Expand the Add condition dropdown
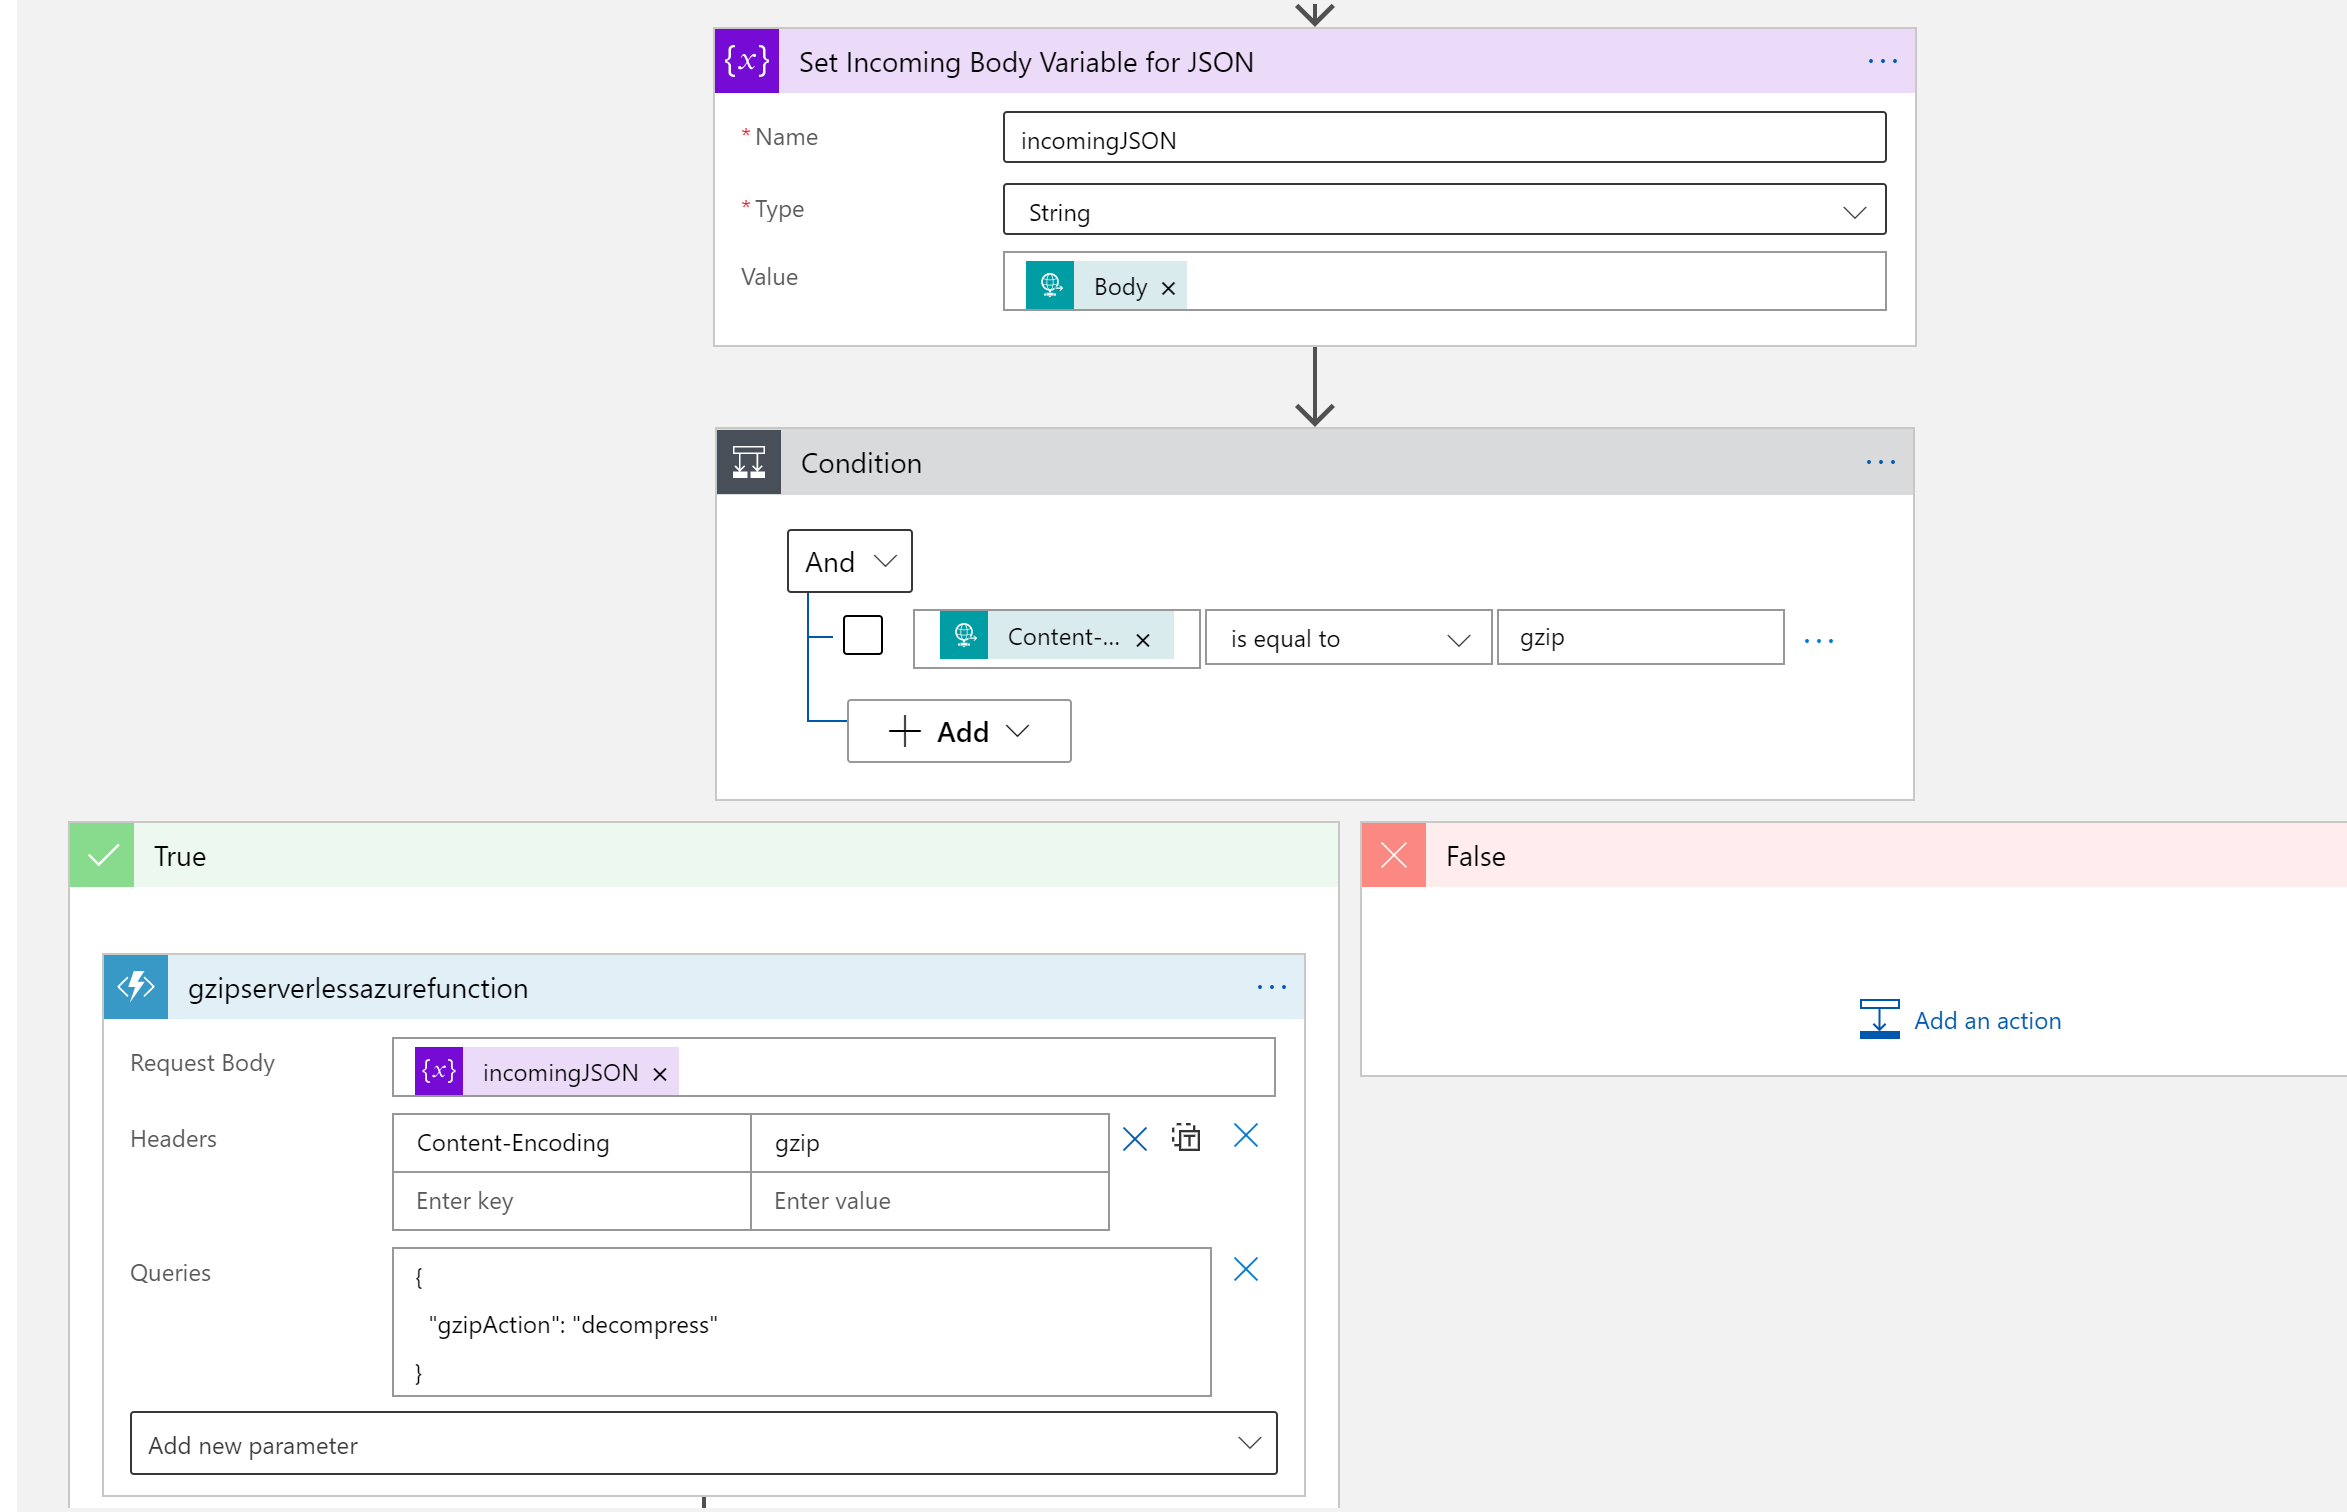Screen dimensions: 2347x1512 point(960,731)
